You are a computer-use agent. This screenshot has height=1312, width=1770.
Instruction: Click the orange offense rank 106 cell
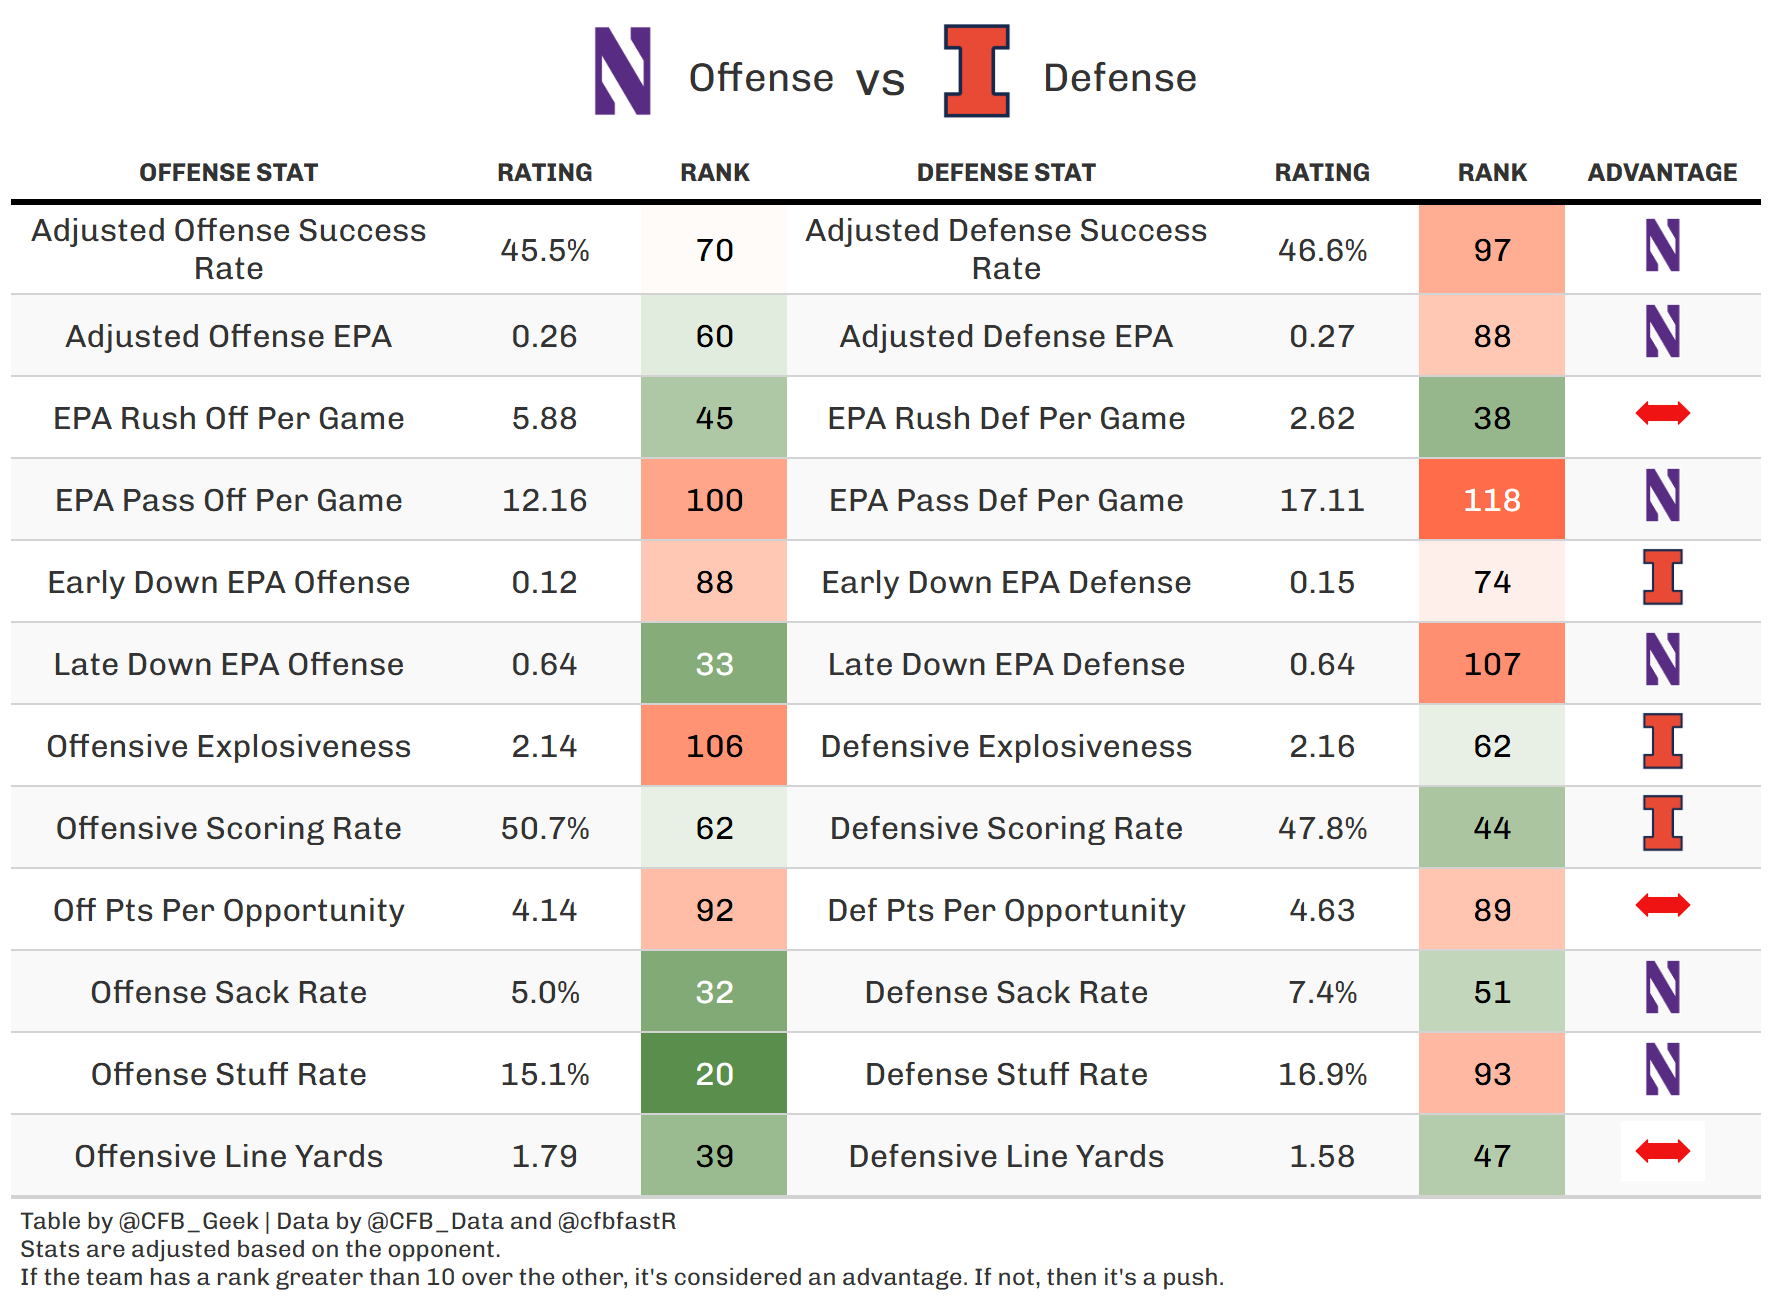point(714,746)
